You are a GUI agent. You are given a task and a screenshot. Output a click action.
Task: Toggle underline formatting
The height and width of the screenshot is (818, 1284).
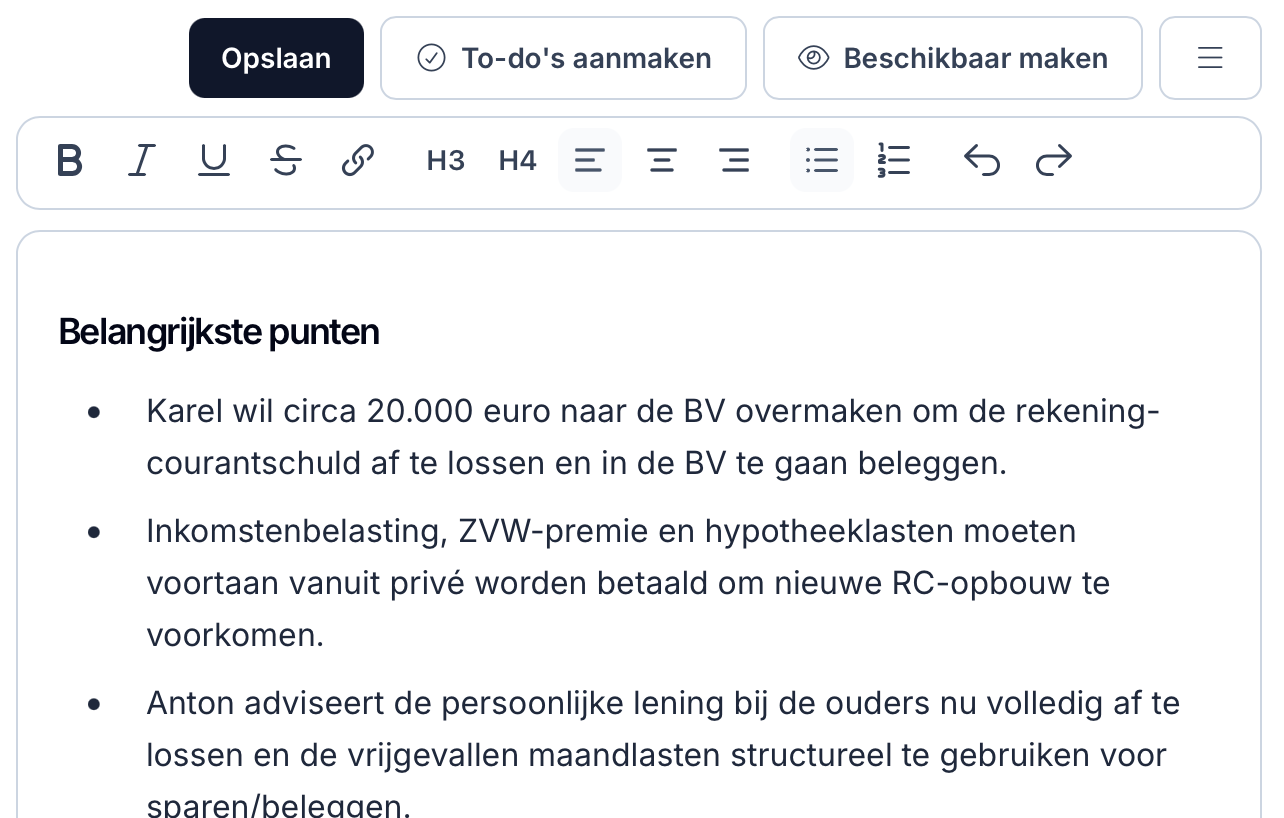(214, 160)
